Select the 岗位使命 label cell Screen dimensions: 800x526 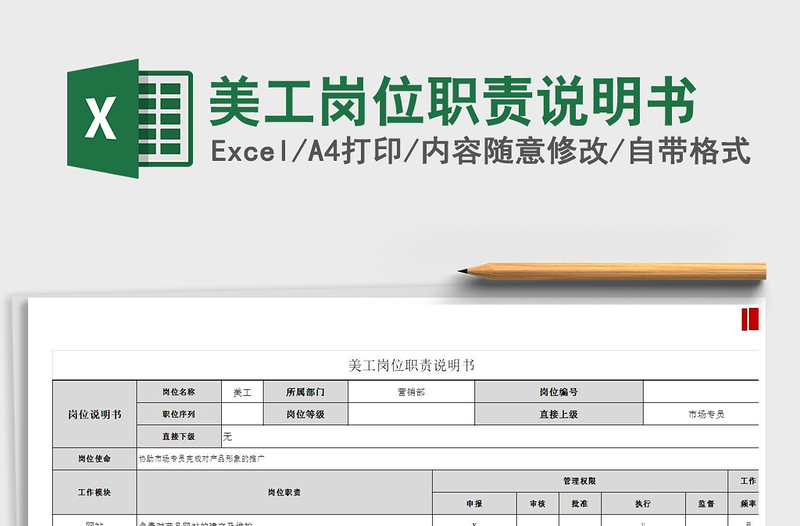(95, 459)
